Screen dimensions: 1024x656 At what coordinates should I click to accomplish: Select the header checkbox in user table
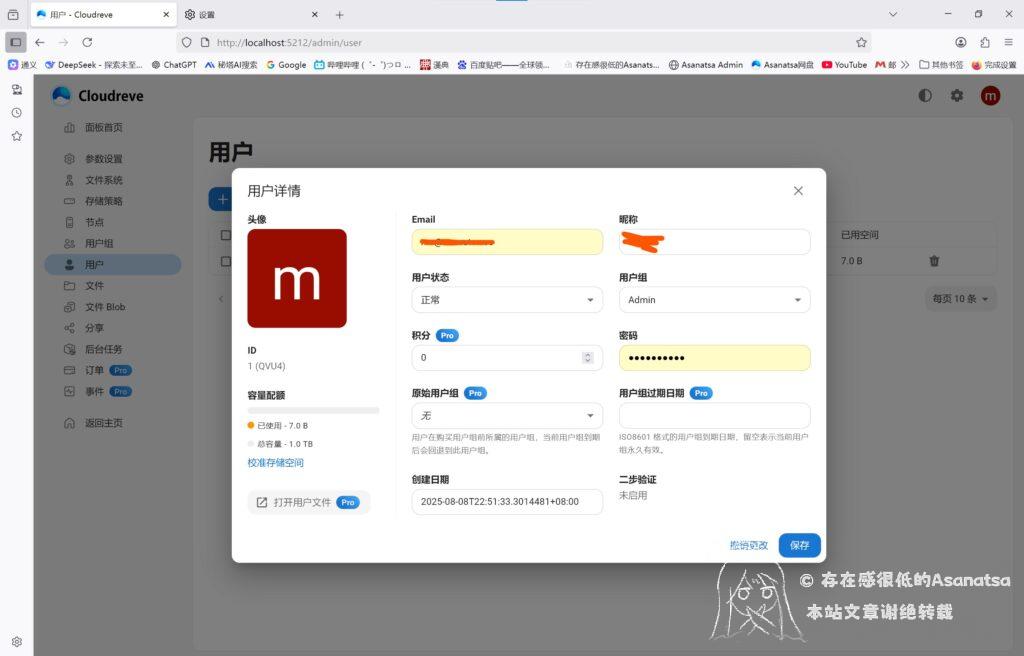pos(225,236)
